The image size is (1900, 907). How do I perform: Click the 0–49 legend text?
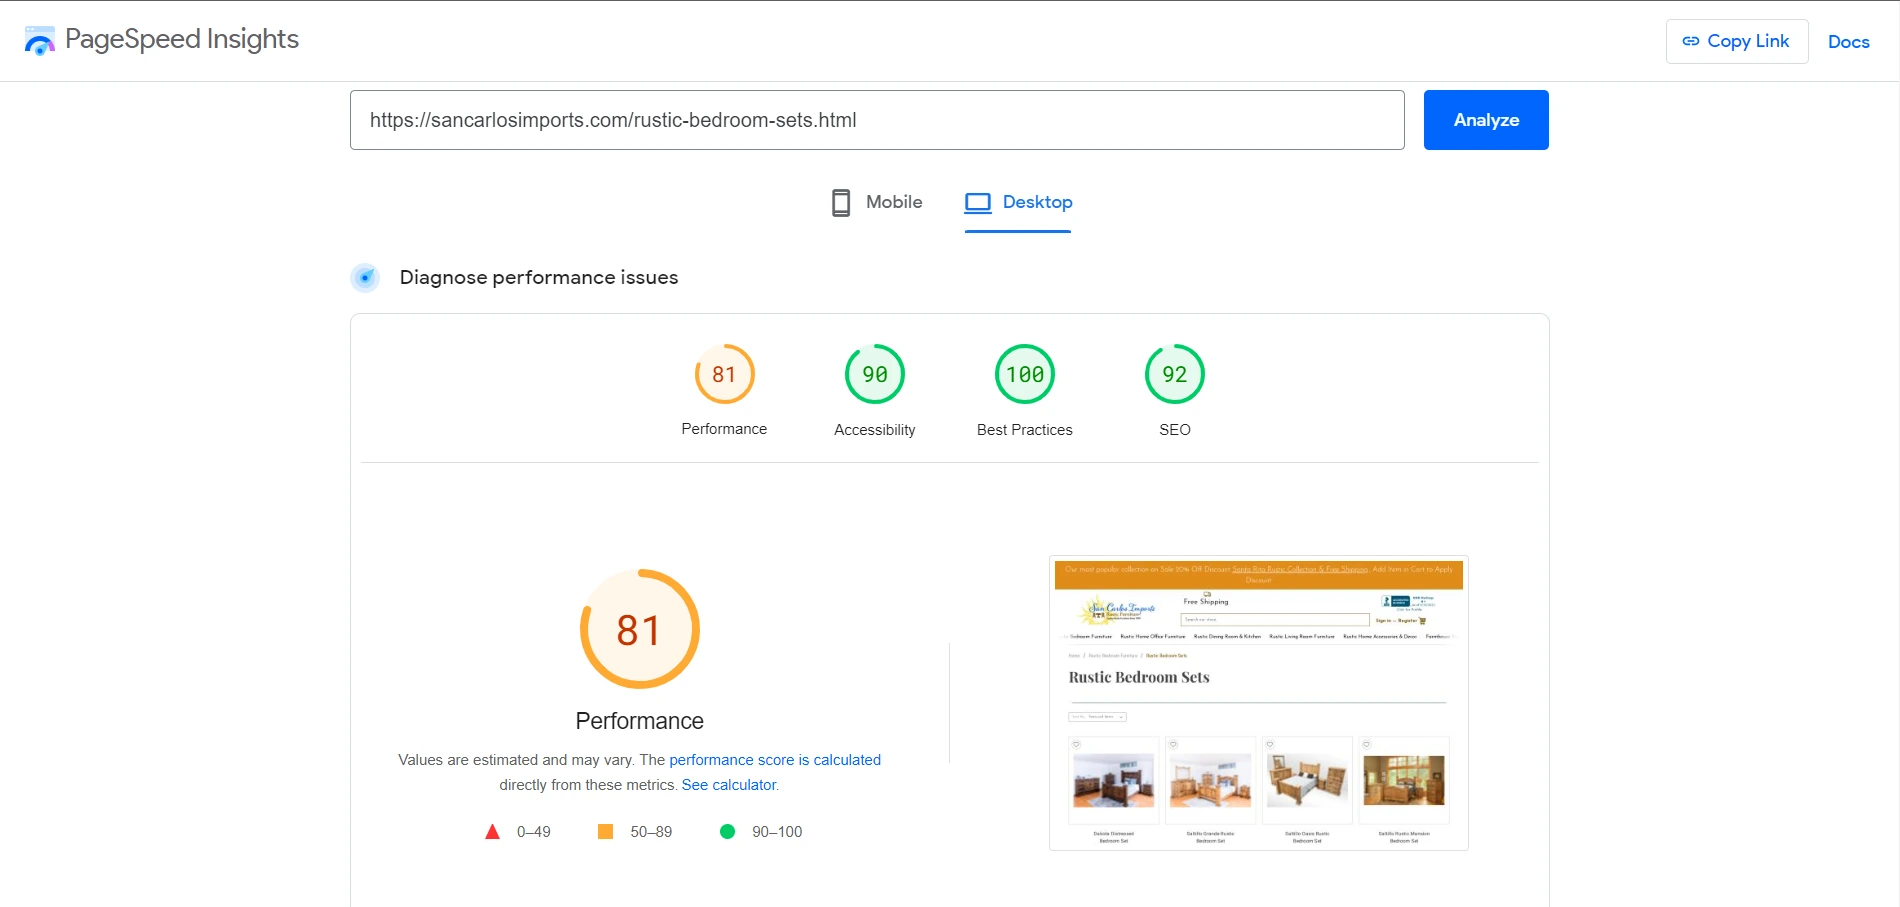click(x=534, y=832)
